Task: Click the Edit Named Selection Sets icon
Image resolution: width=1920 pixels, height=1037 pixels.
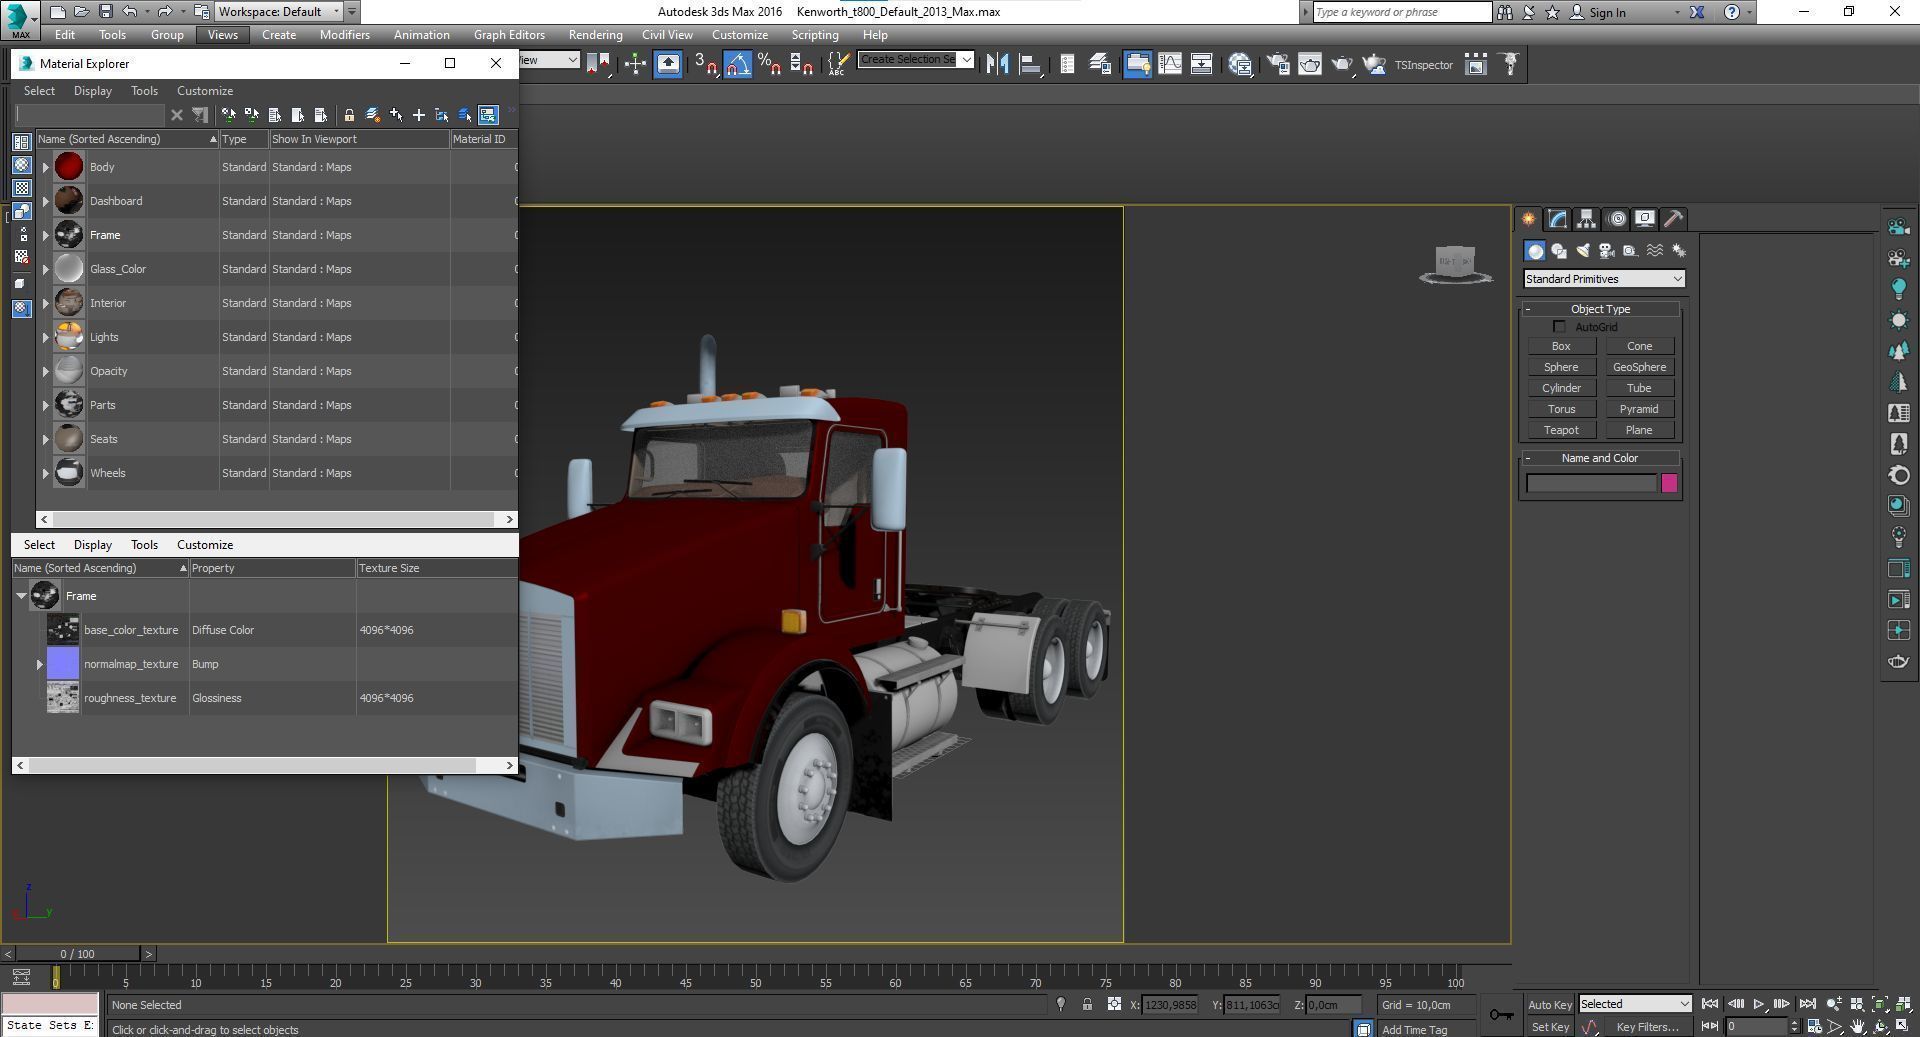Action: coord(837,65)
